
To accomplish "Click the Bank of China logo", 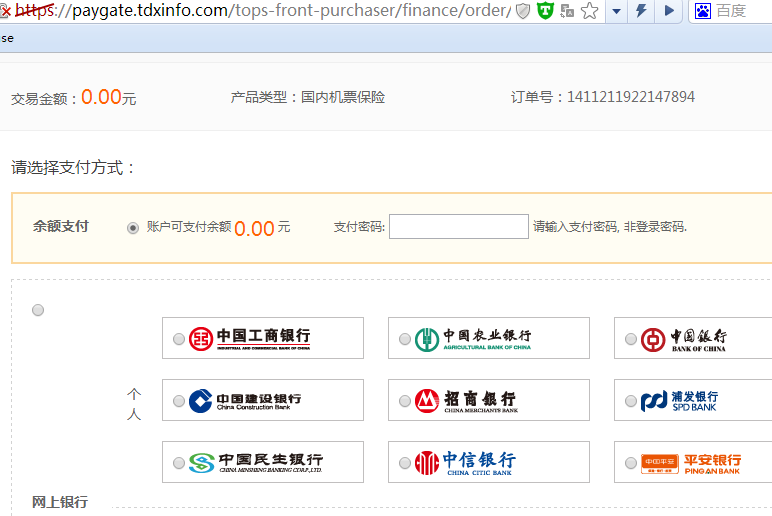I will tap(684, 340).
